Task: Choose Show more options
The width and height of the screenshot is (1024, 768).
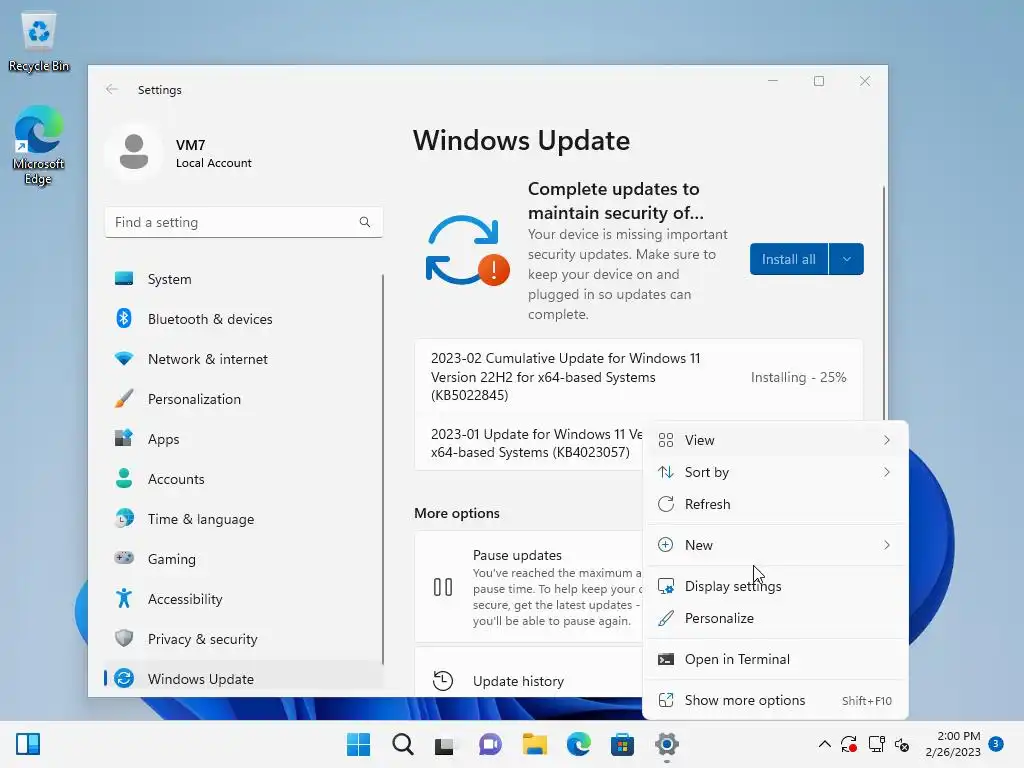Action: pos(775,700)
